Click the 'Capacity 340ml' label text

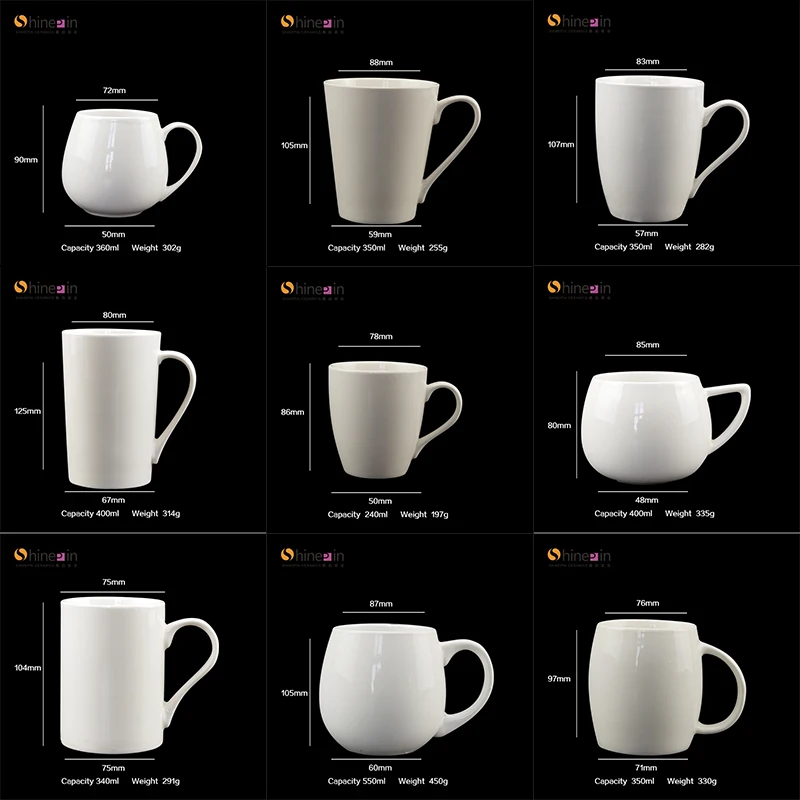point(90,781)
